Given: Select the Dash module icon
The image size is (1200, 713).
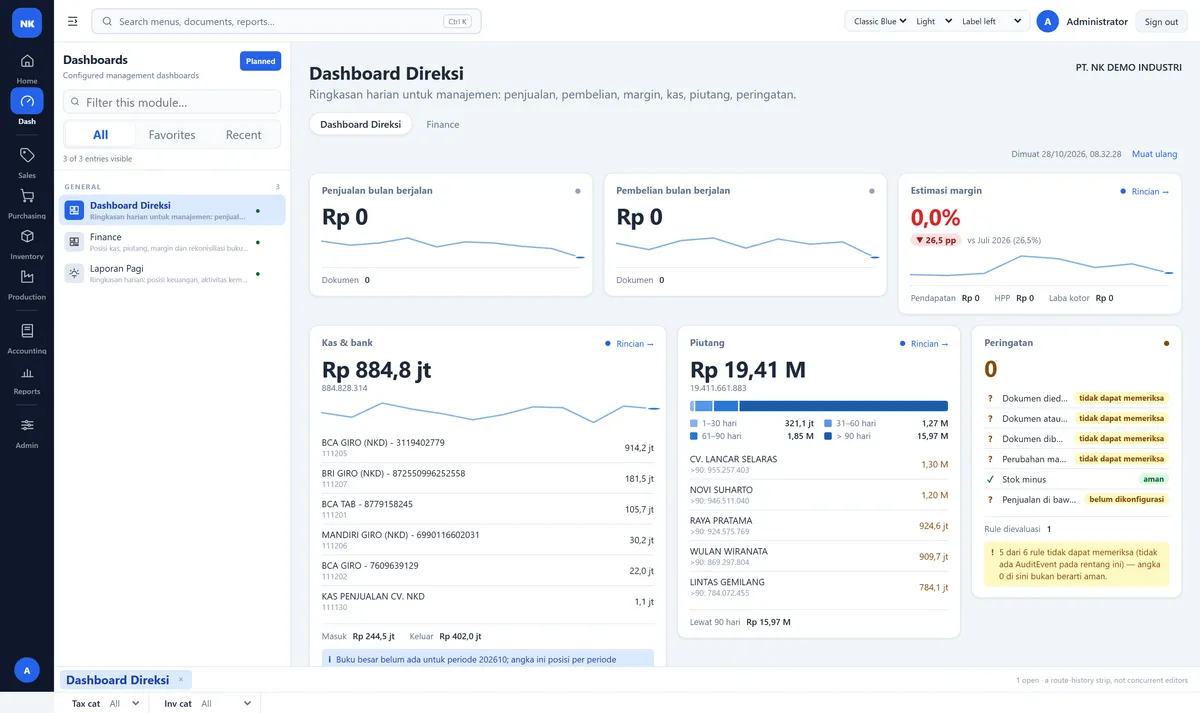Looking at the screenshot, I should [27, 101].
